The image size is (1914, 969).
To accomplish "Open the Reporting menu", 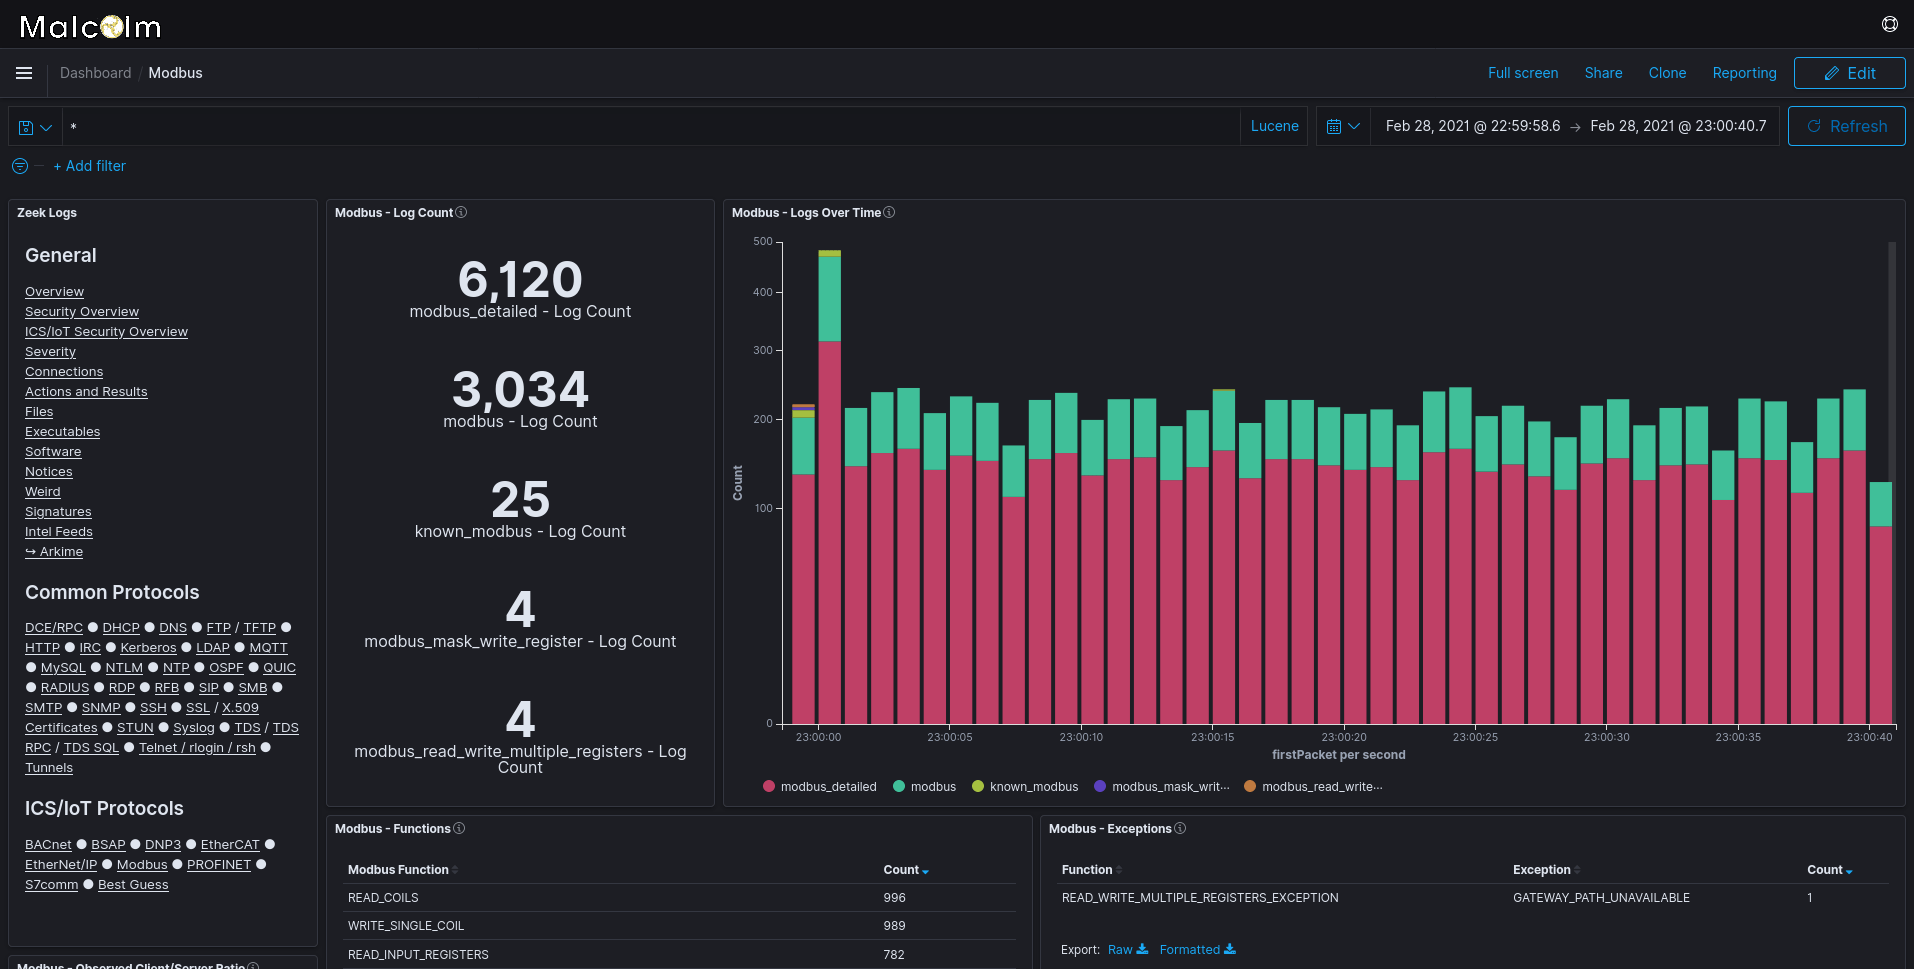I will 1744,73.
